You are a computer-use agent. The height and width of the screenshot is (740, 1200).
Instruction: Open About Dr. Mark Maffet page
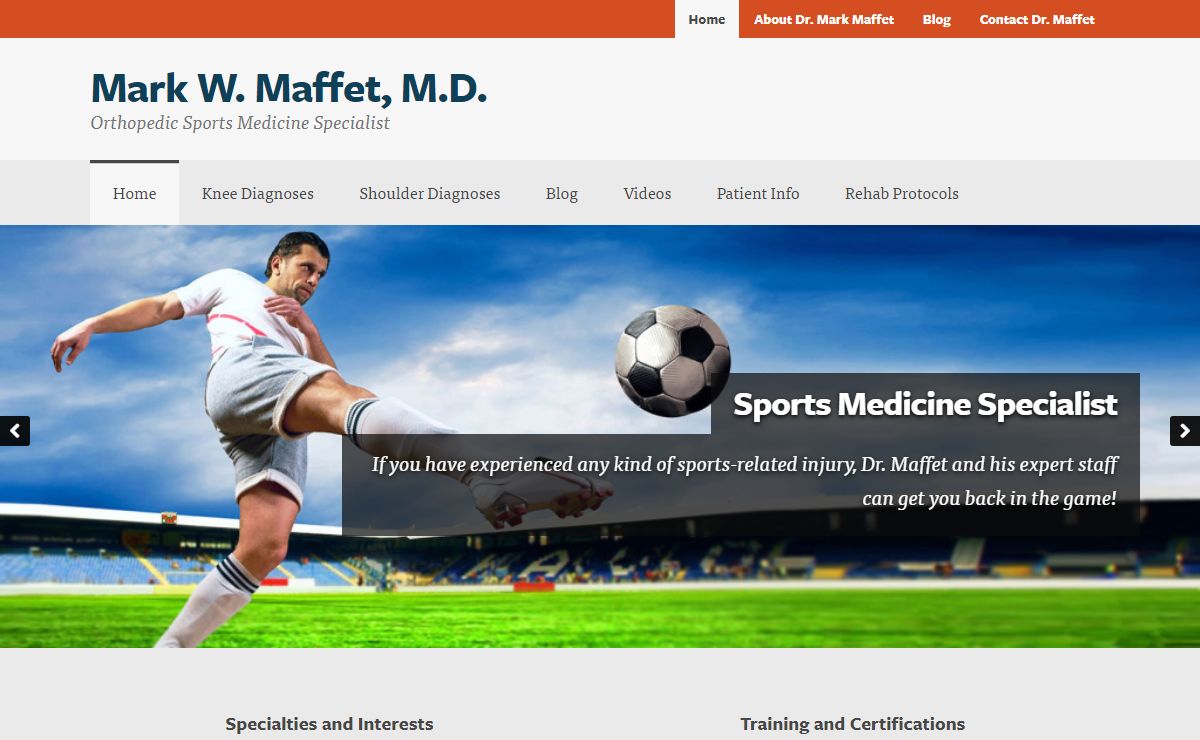[824, 19]
